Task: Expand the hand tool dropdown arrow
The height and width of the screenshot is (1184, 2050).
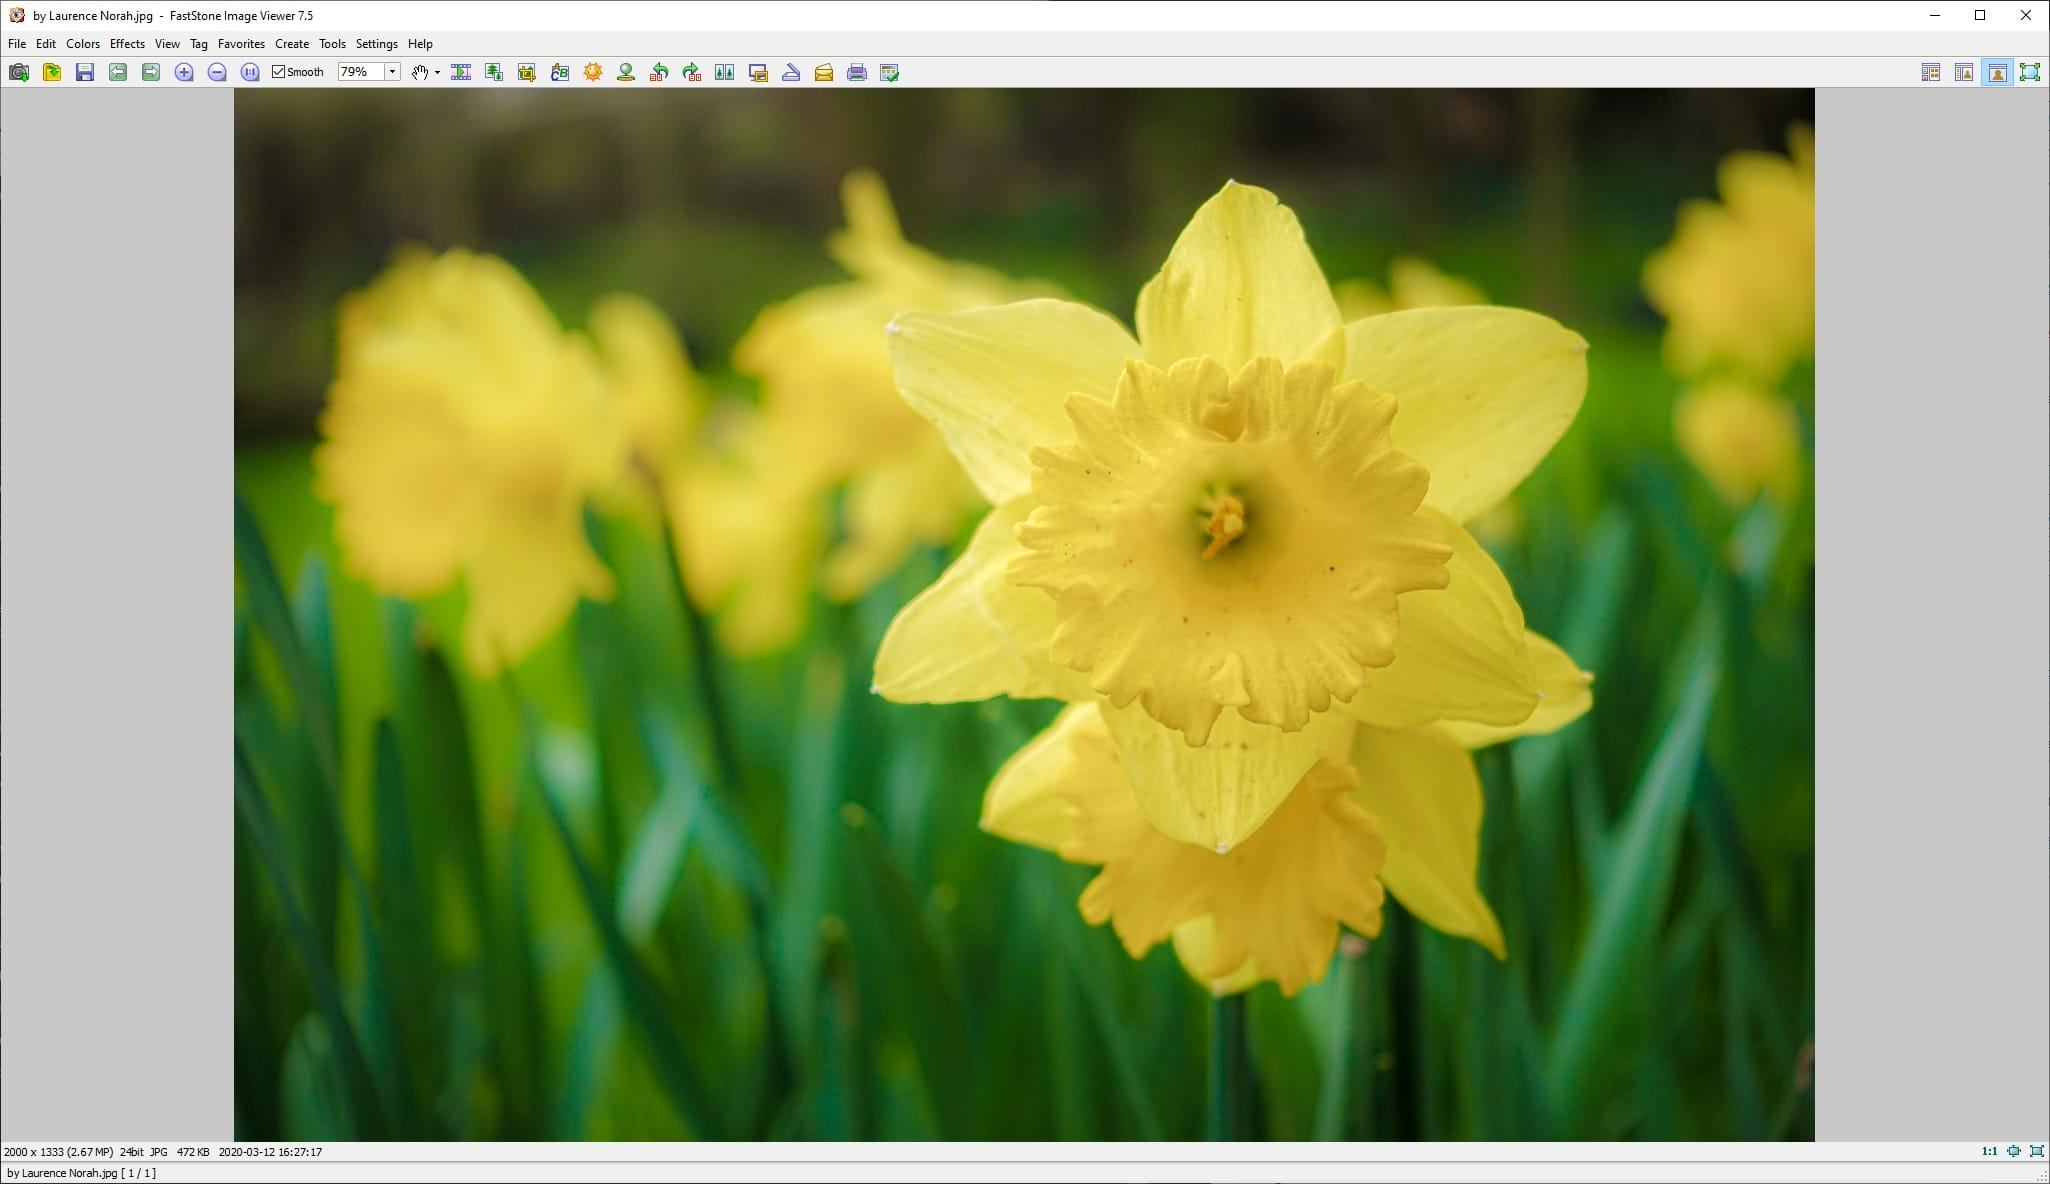Action: tap(437, 72)
